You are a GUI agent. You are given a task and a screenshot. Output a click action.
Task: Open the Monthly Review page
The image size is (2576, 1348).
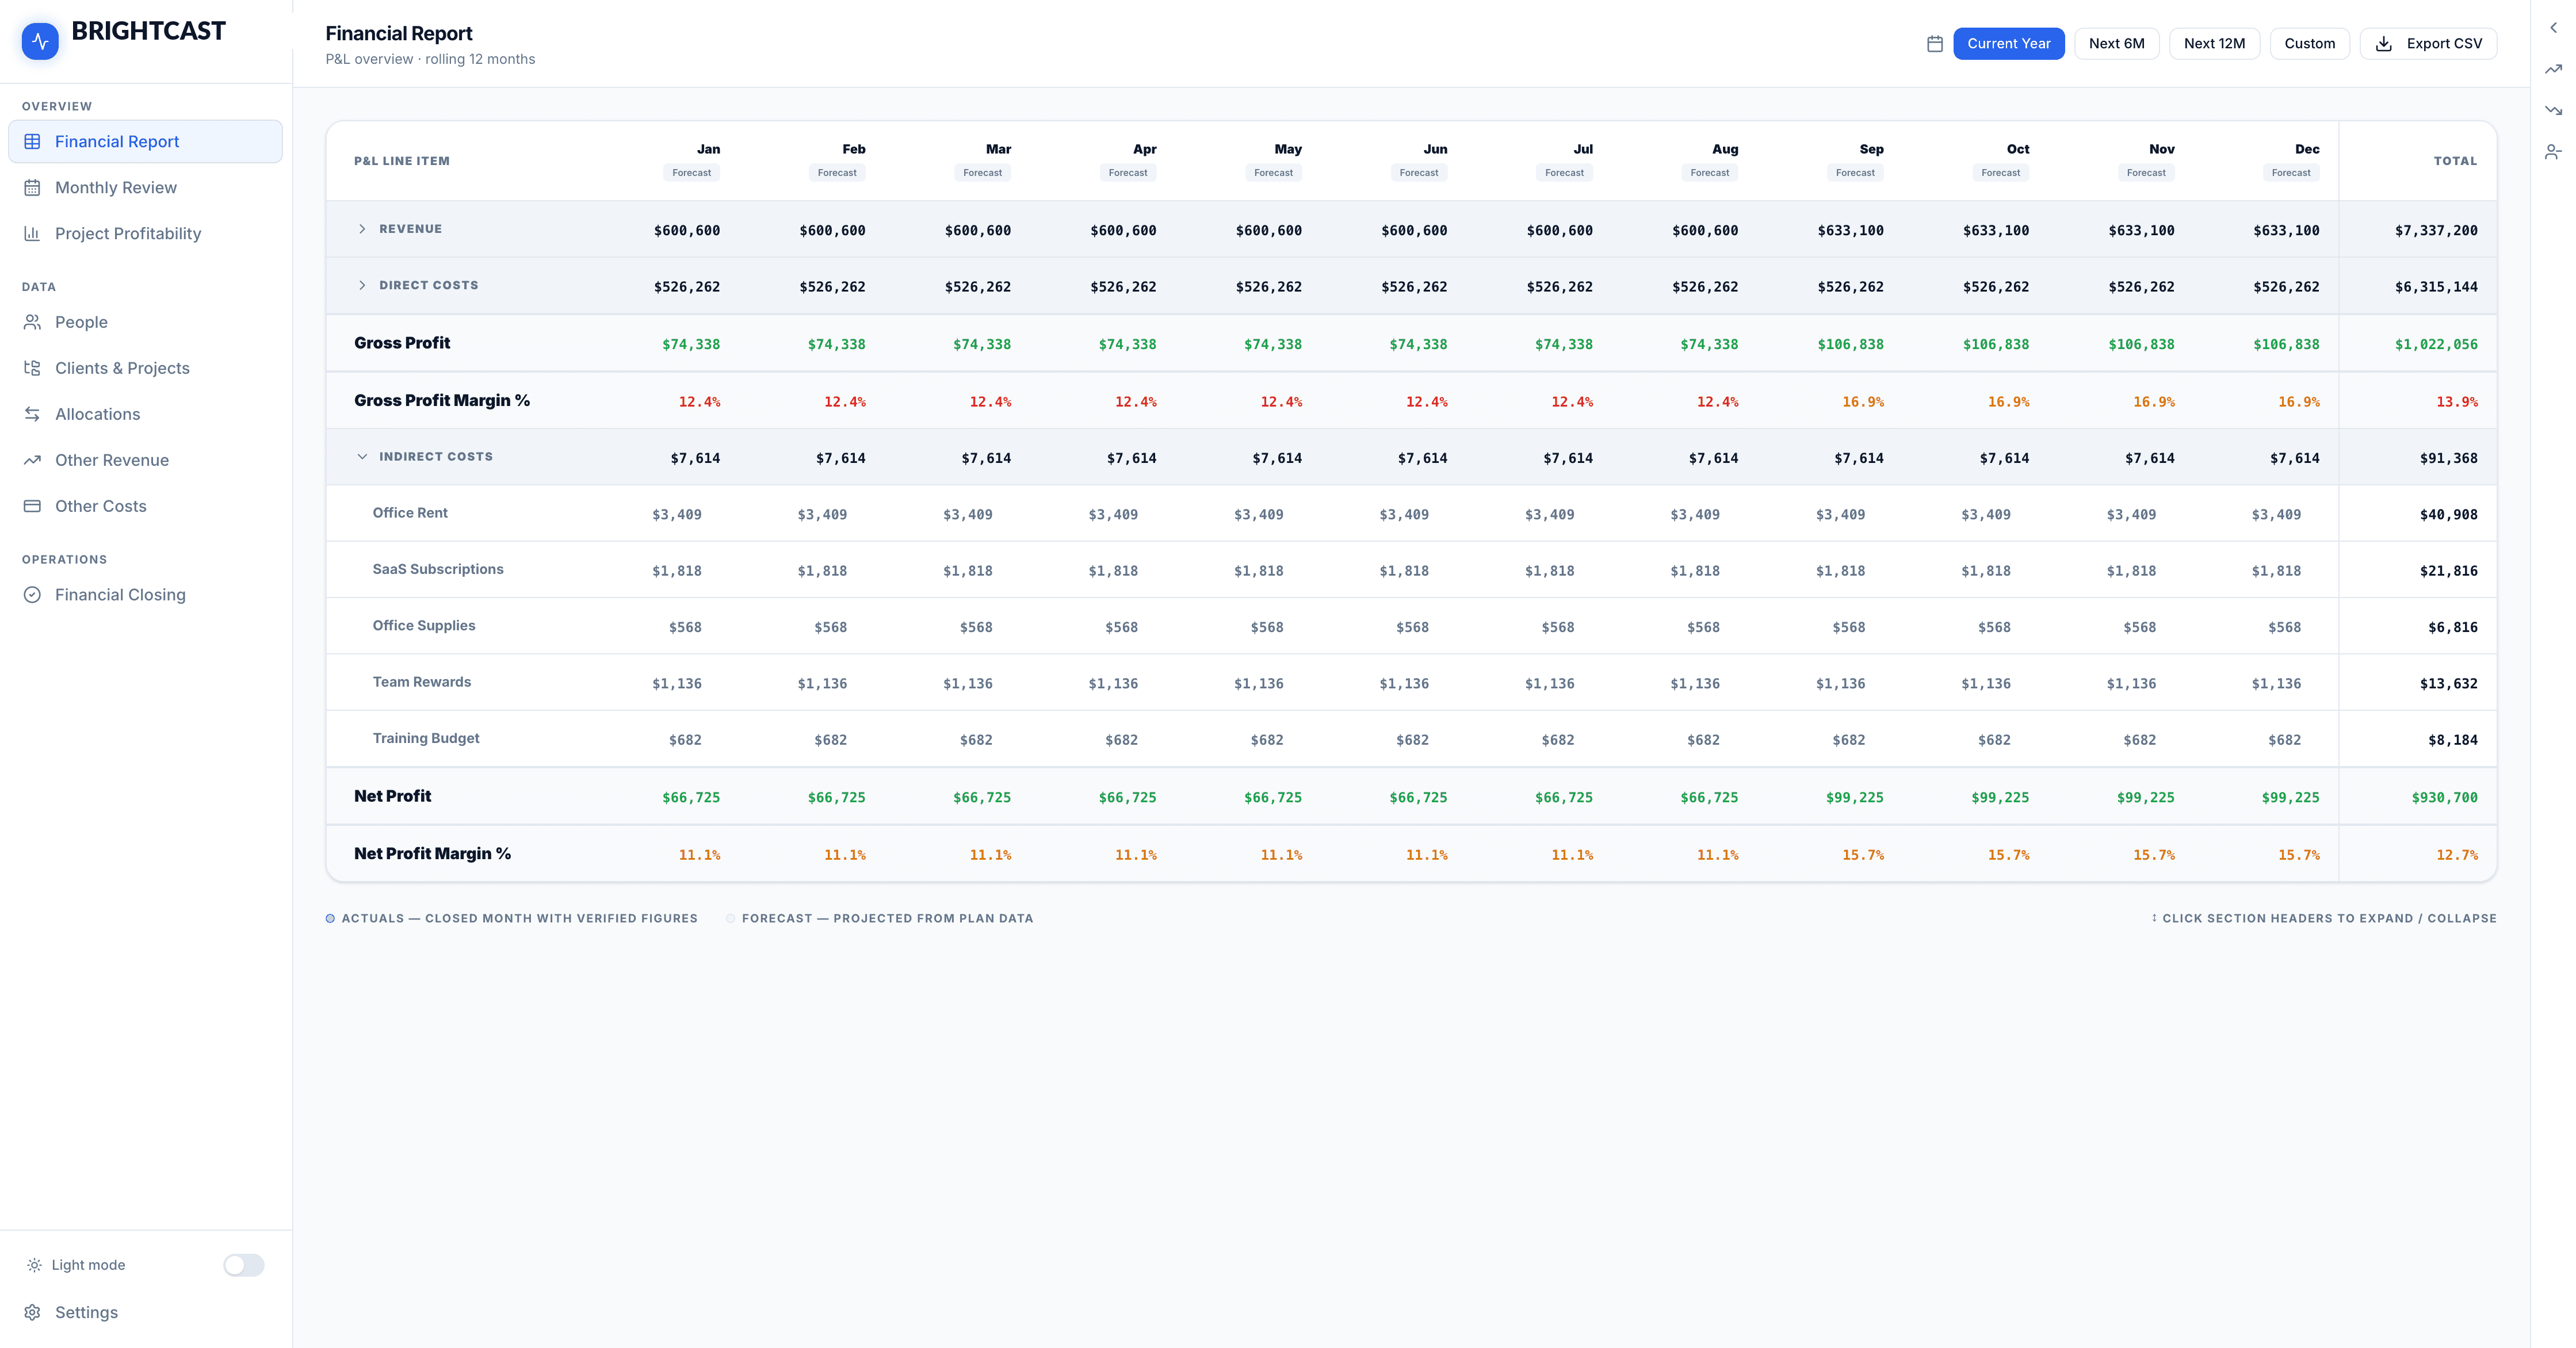point(116,188)
